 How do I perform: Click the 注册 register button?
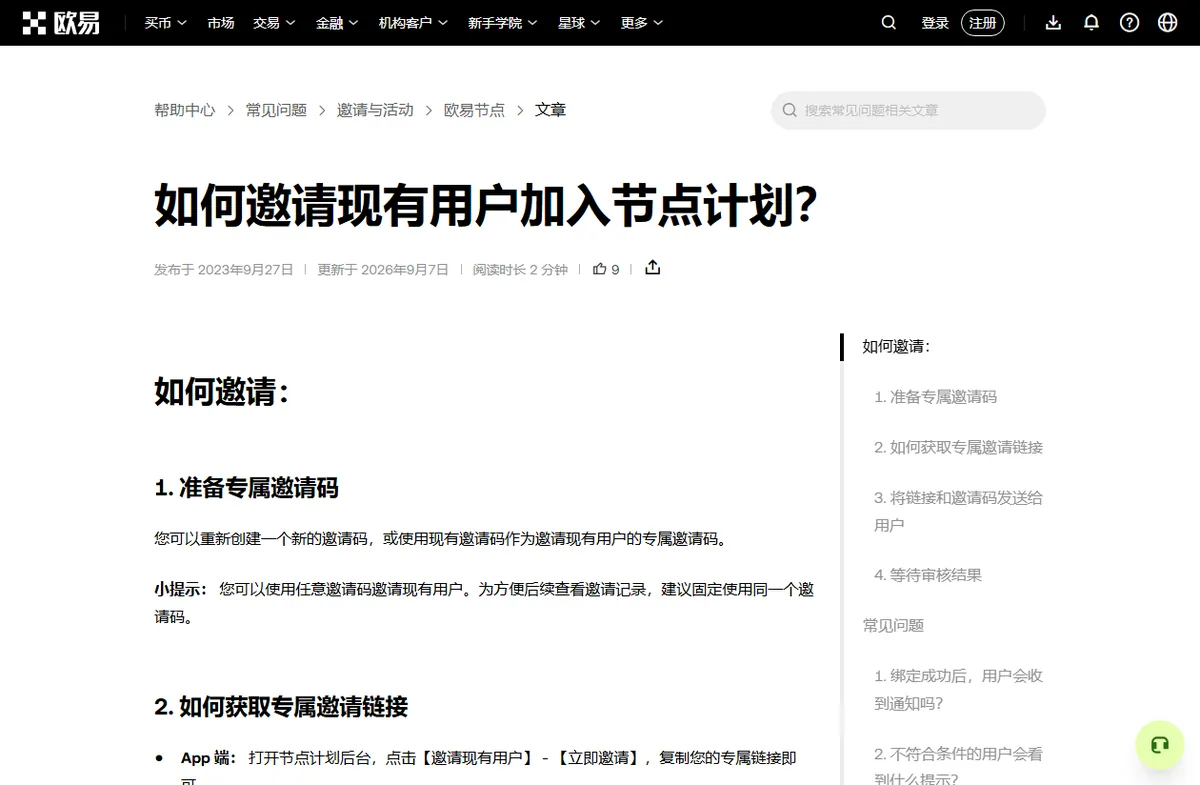[x=983, y=22]
